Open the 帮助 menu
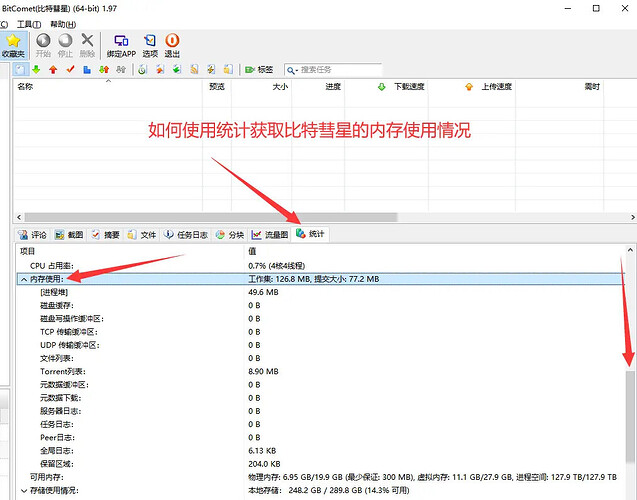 point(61,24)
